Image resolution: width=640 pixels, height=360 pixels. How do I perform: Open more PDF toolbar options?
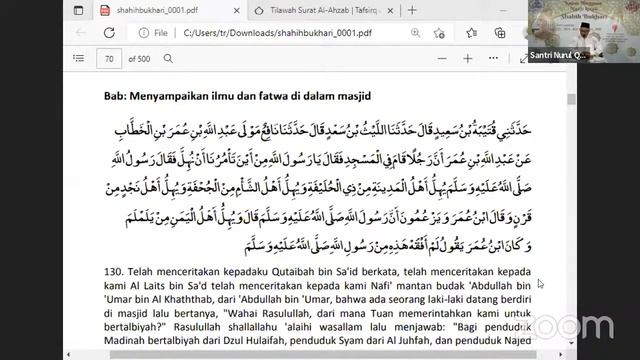pos(493,58)
